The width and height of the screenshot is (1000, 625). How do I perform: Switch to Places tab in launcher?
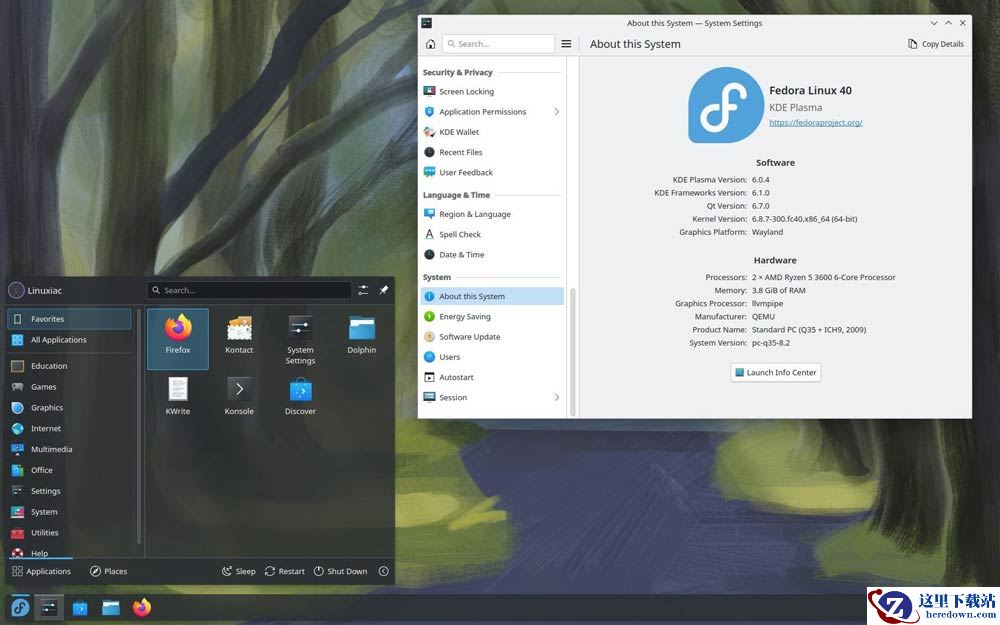[108, 571]
